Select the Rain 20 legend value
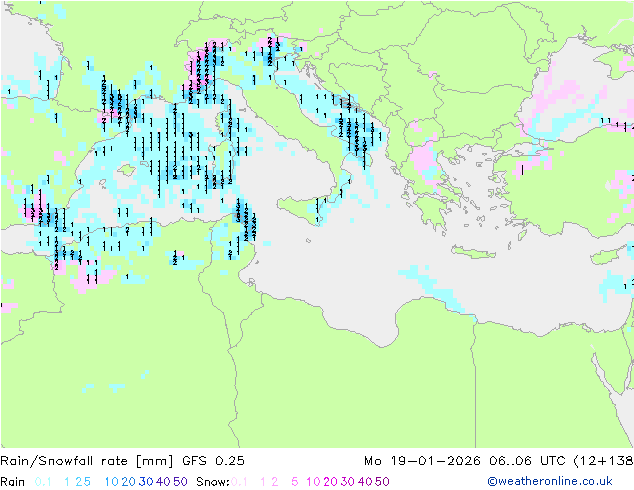Screen dimensions: 634x490 tap(128, 482)
